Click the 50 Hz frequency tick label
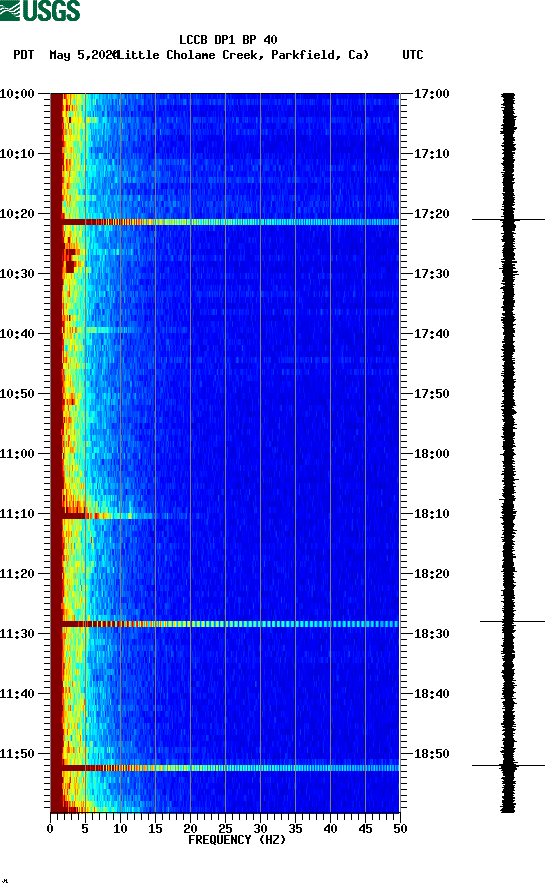 pyautogui.click(x=400, y=829)
